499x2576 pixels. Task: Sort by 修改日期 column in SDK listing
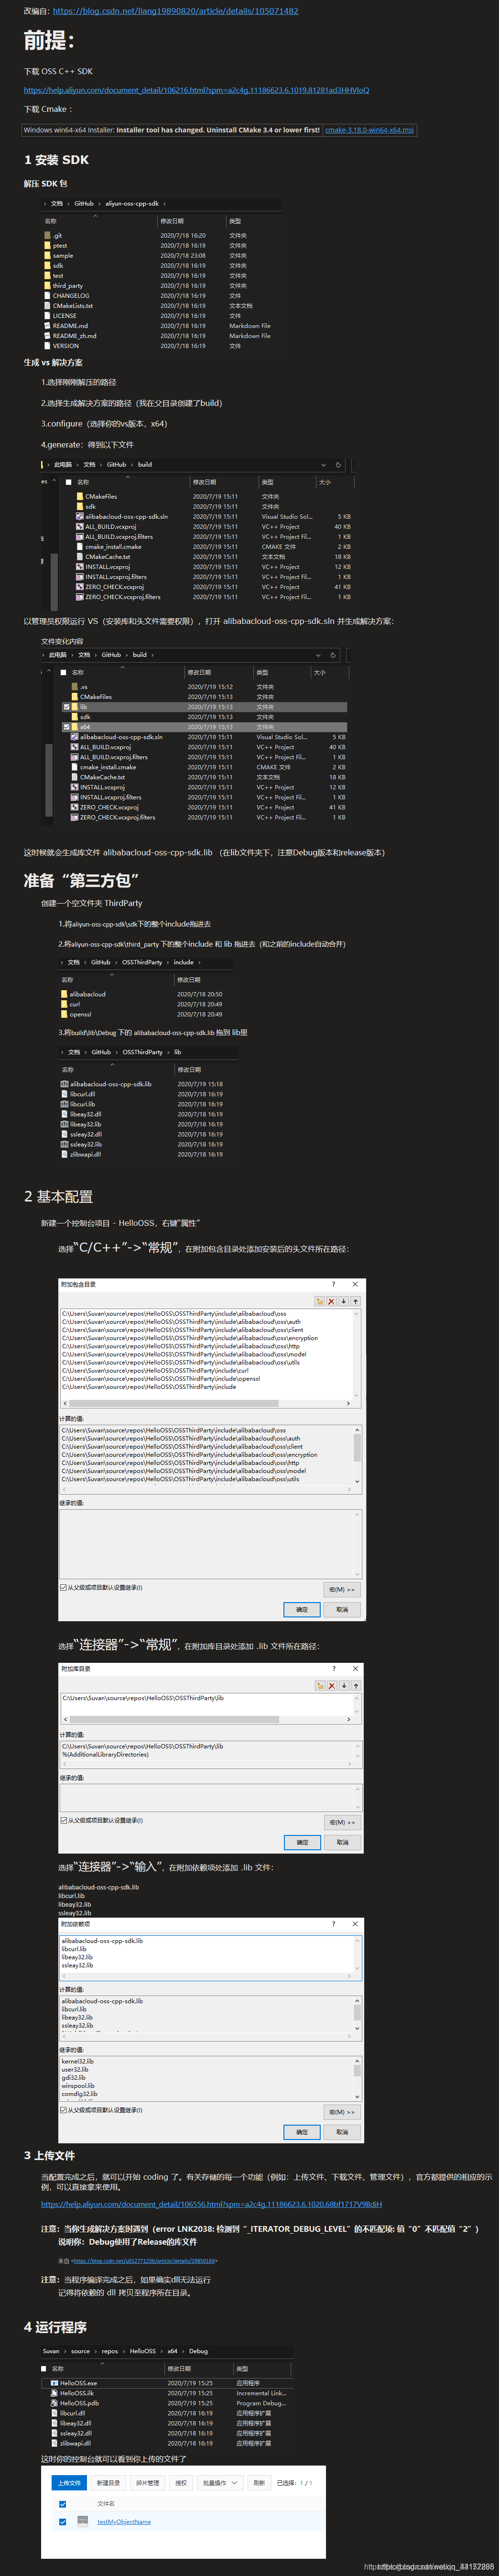point(172,221)
